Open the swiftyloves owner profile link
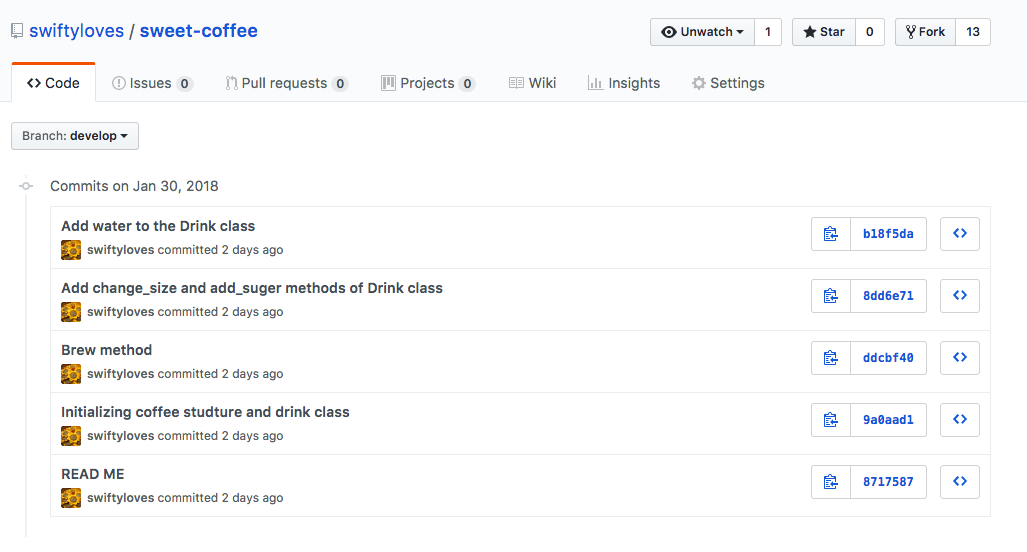This screenshot has height=552, width=1027. point(77,31)
